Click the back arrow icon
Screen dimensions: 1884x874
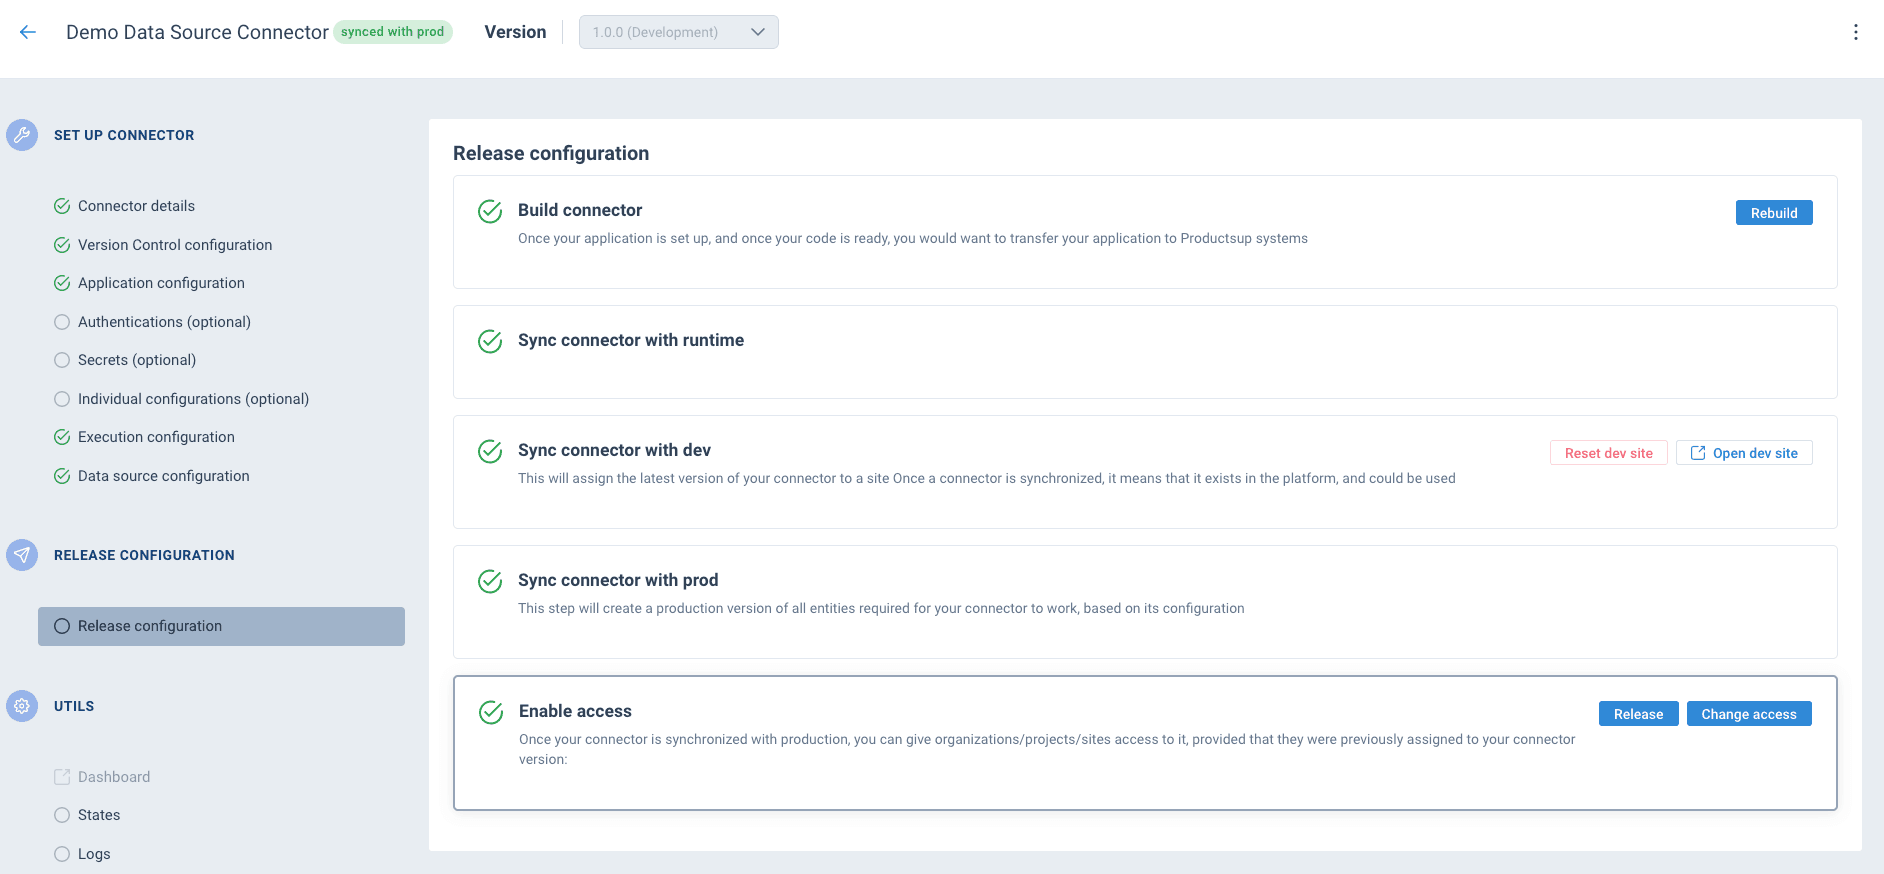[28, 32]
